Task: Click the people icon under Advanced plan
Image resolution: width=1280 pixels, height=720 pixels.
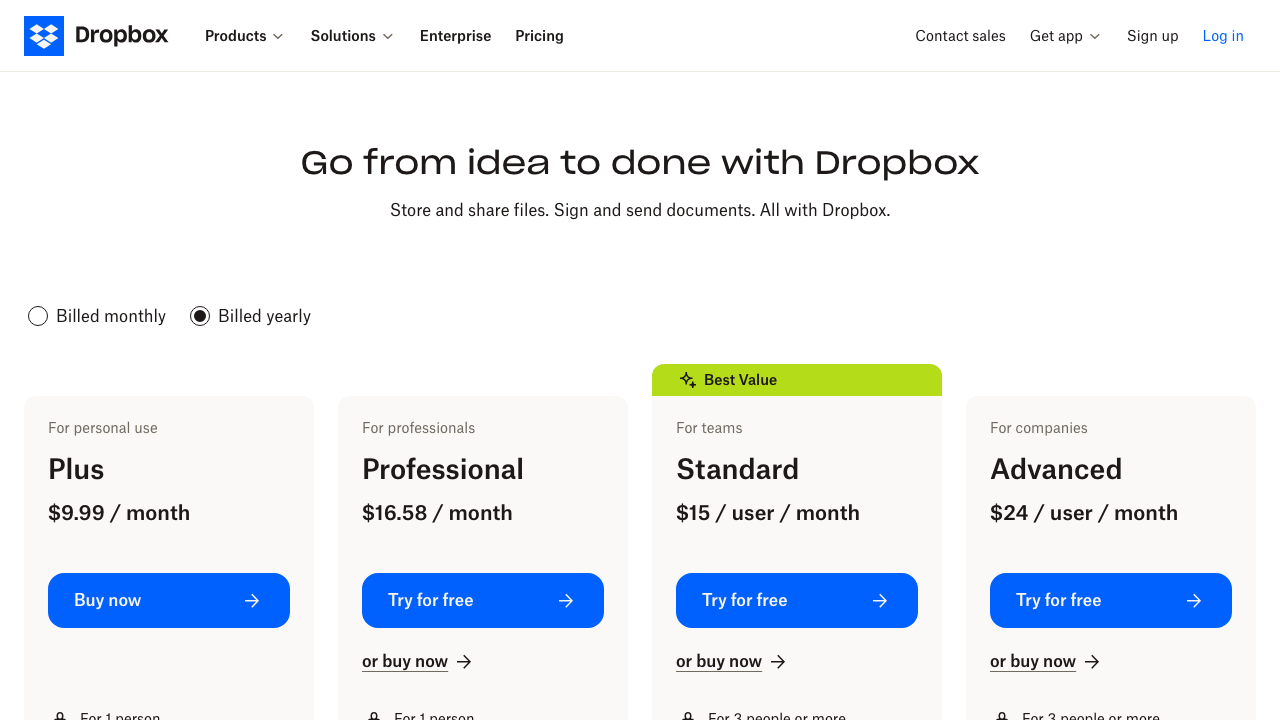Action: pos(1002,714)
